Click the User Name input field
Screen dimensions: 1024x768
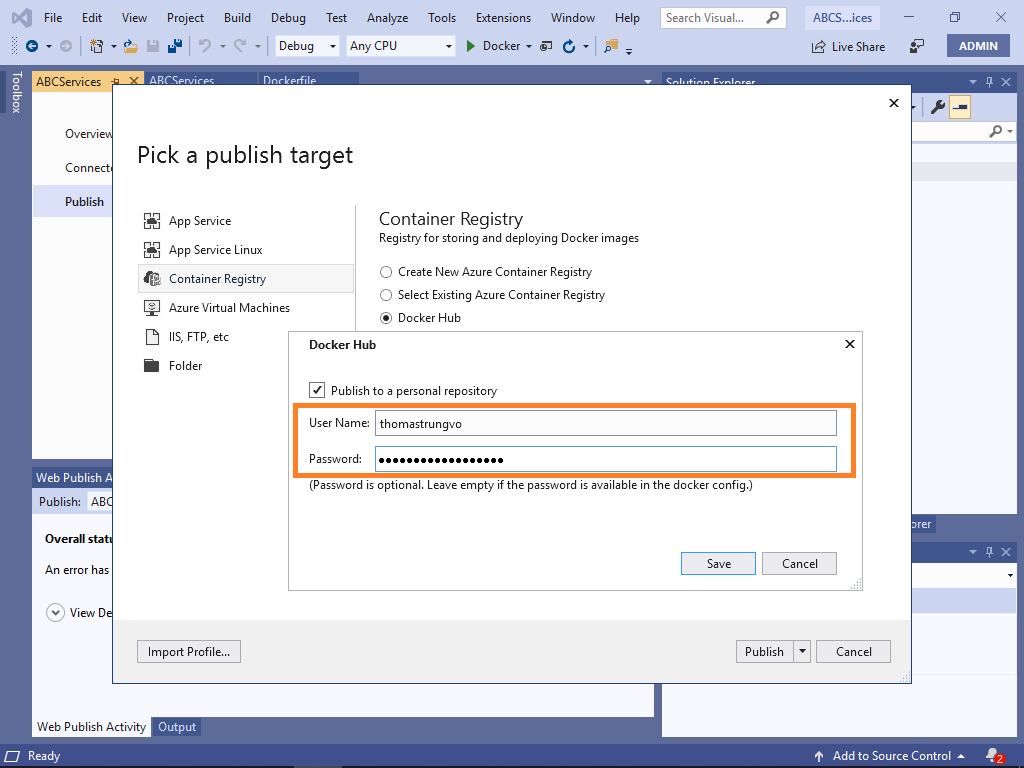[x=605, y=423]
